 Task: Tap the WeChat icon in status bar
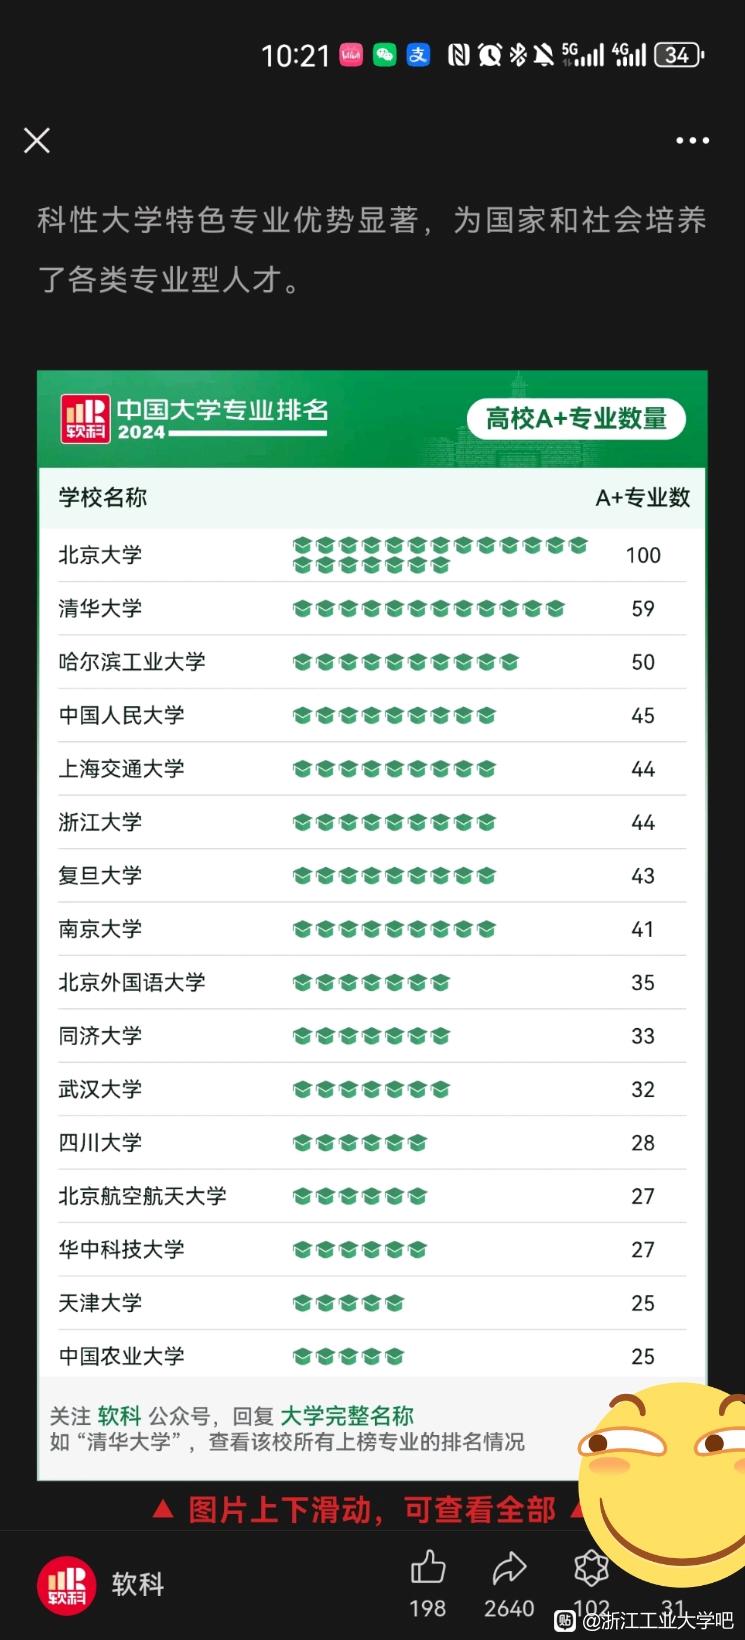tap(384, 55)
